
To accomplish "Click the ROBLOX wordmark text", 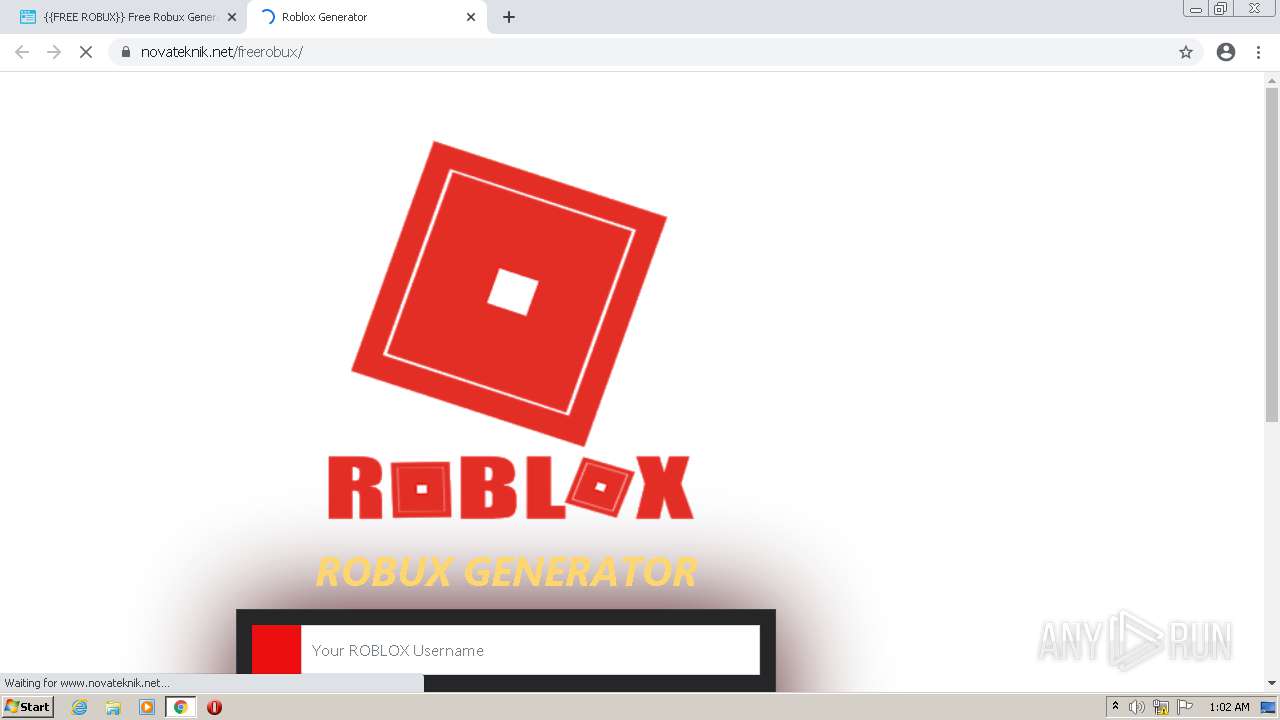I will pyautogui.click(x=510, y=488).
